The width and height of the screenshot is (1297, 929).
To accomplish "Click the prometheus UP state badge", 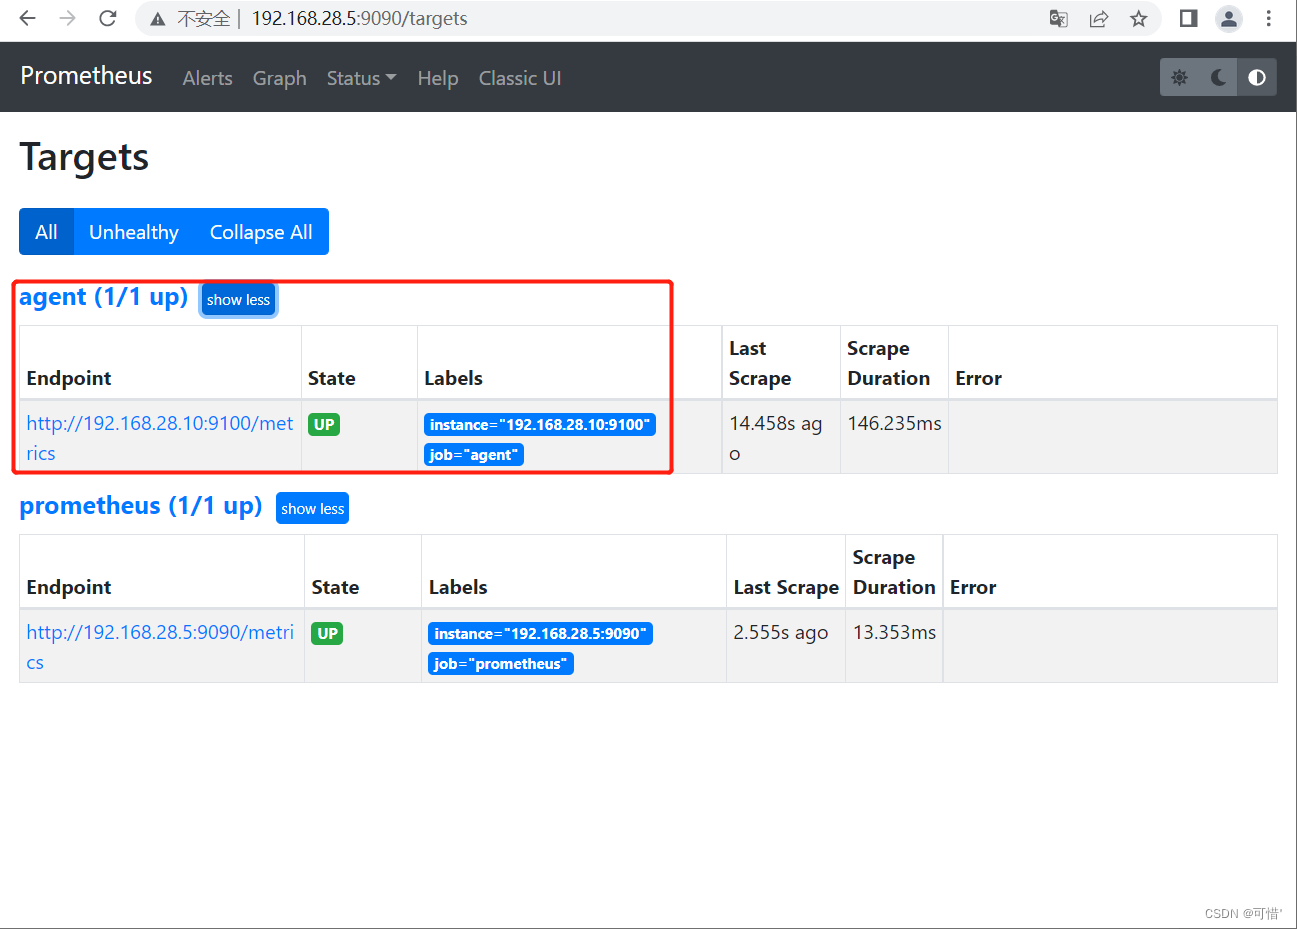I will (x=327, y=633).
